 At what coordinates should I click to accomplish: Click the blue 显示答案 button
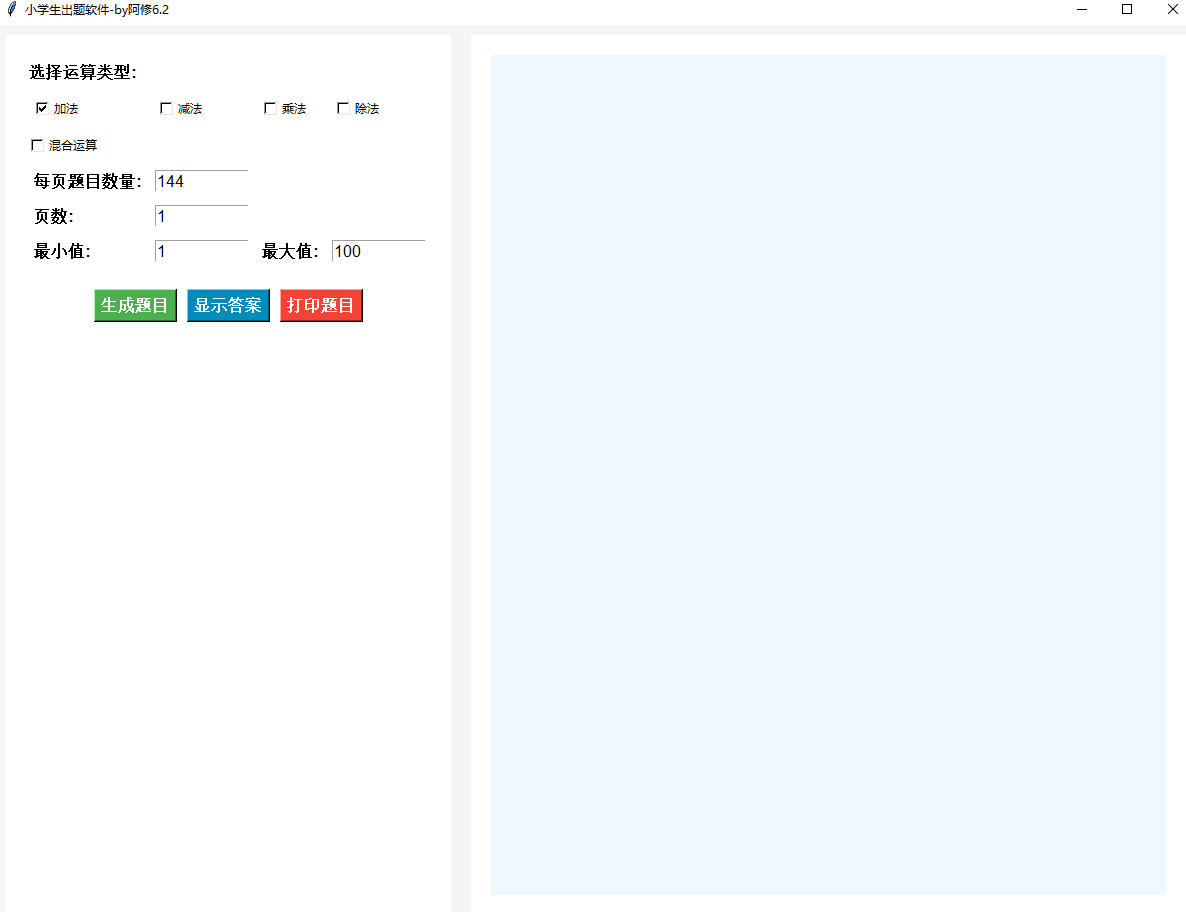click(x=228, y=306)
